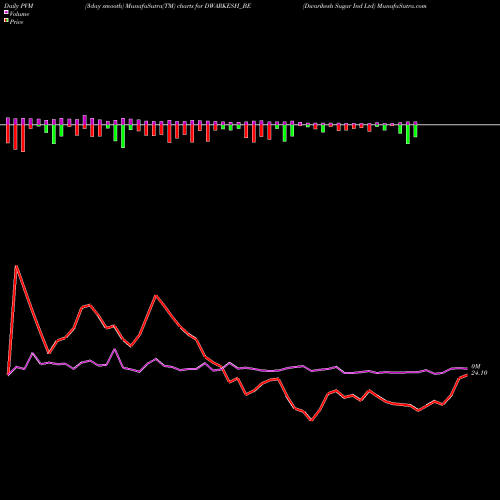The height and width of the screenshot is (500, 500).
Task: Click the magenta Volume legend swatch
Action: [6, 12]
